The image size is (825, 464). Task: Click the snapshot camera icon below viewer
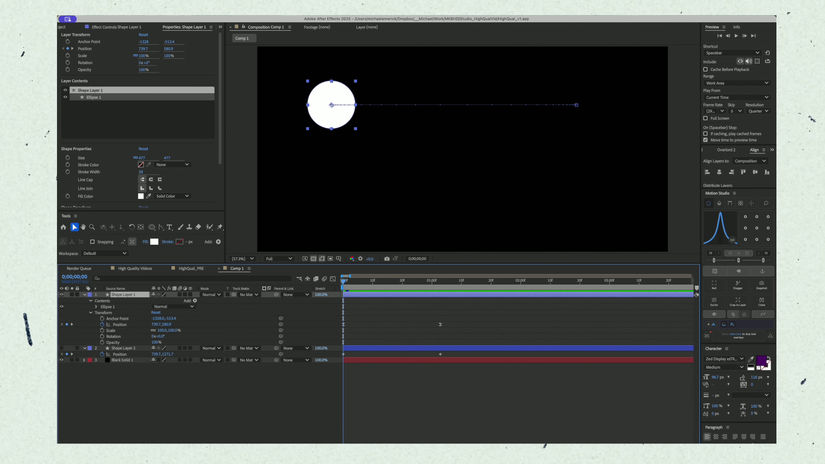pos(387,259)
